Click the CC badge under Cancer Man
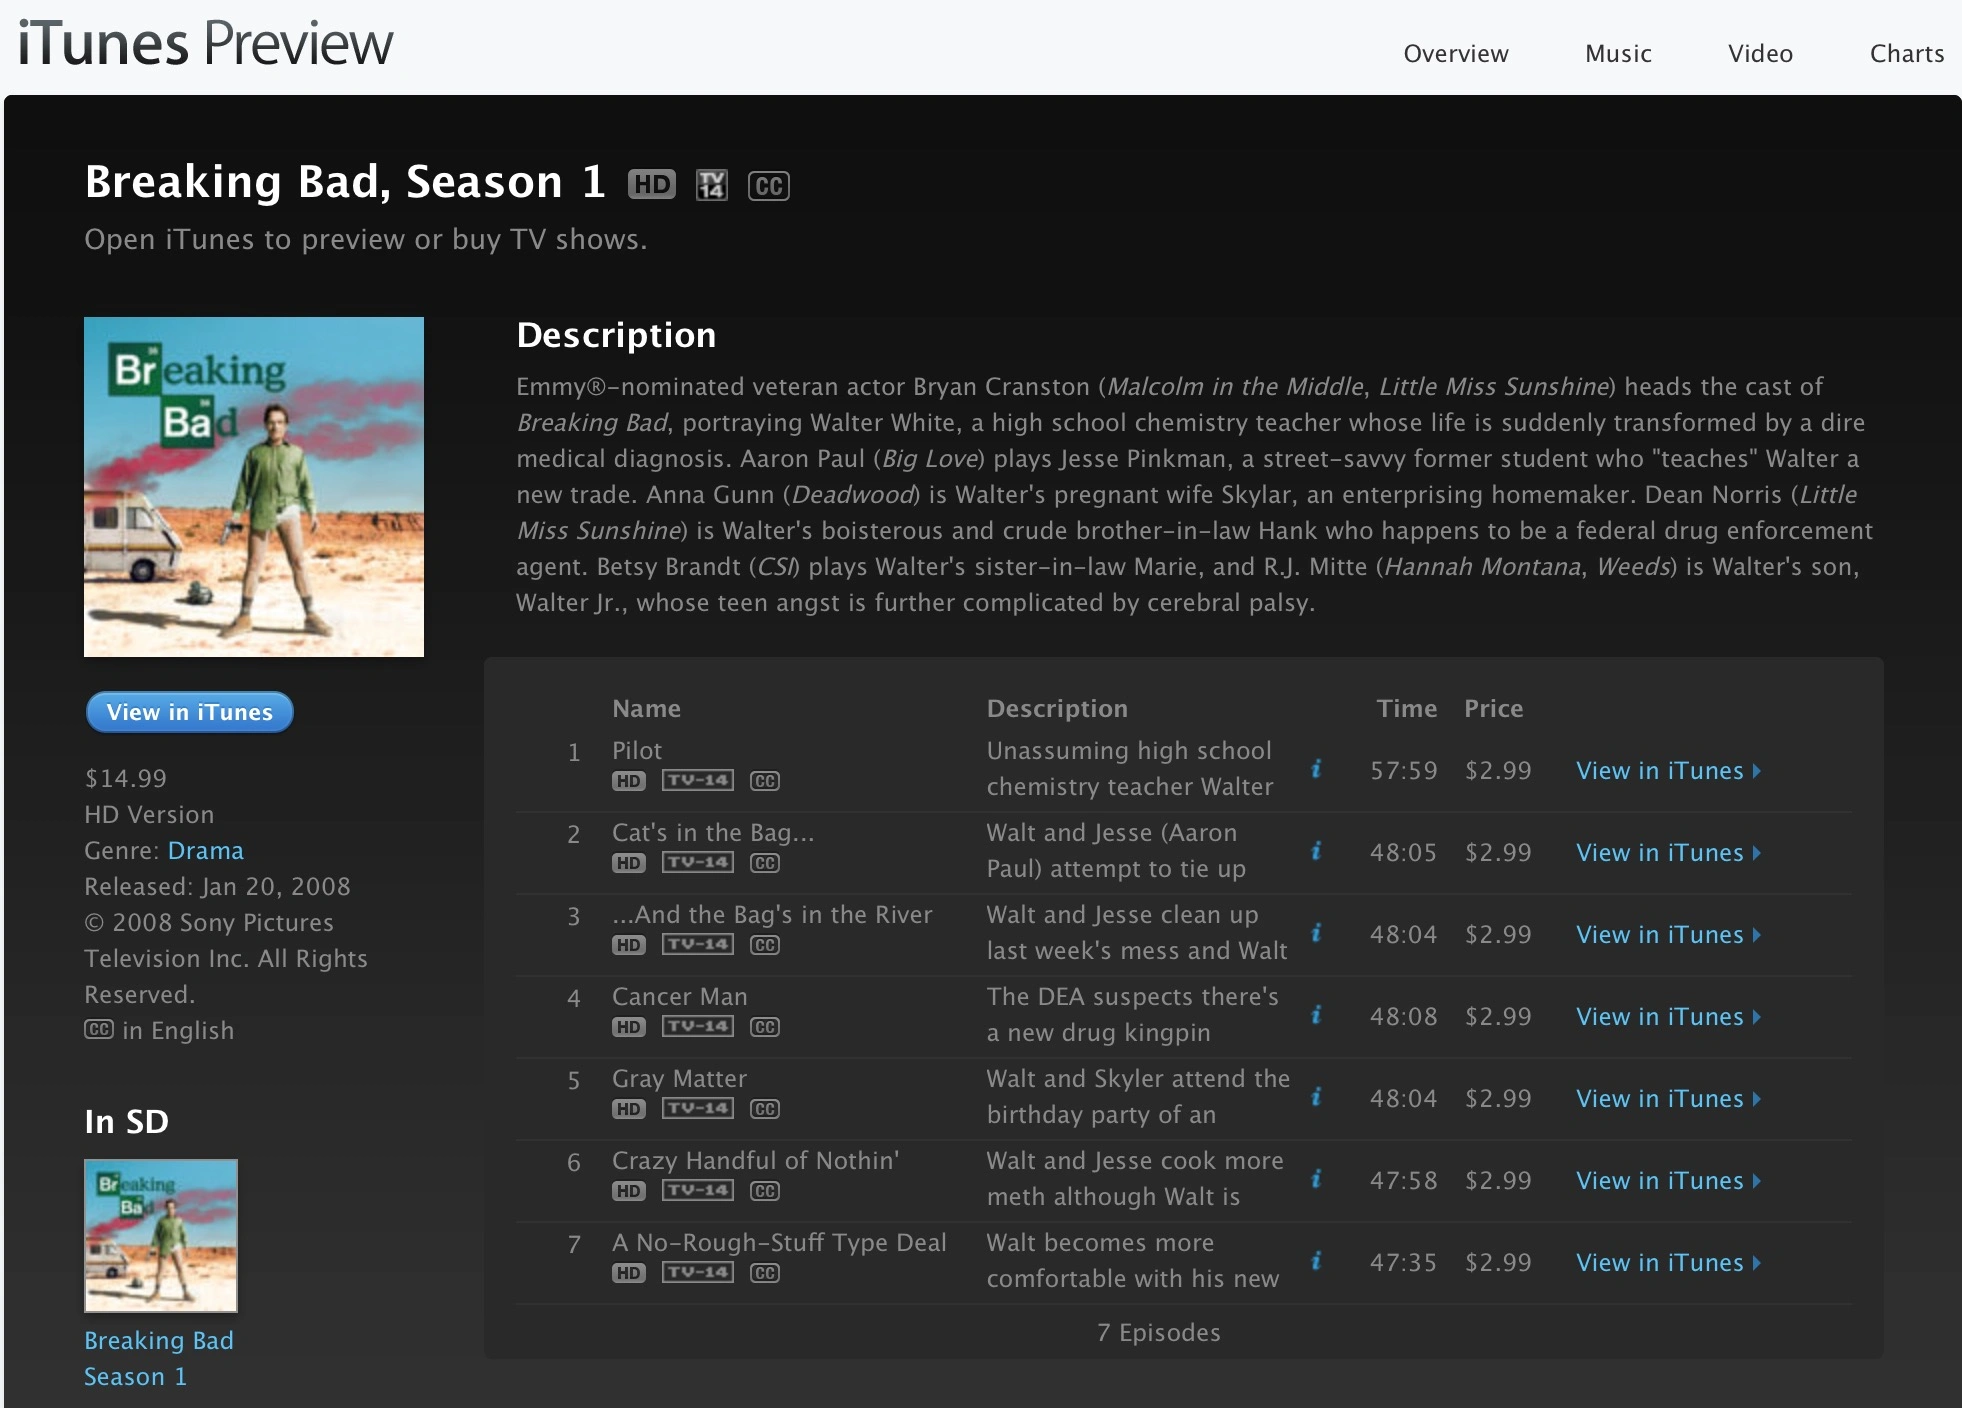The height and width of the screenshot is (1408, 1962). click(765, 1027)
